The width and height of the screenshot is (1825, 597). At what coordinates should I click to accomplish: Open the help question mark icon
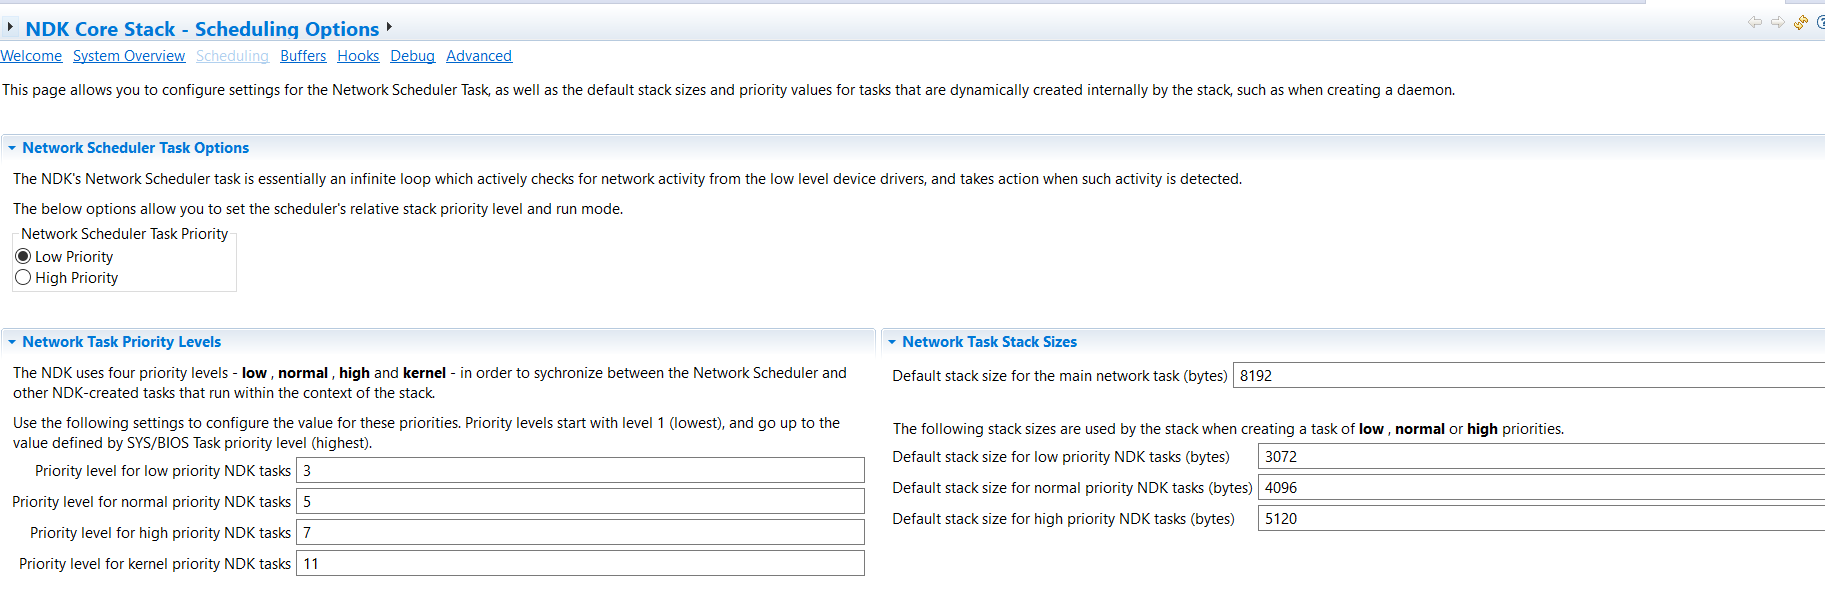[x=1821, y=22]
